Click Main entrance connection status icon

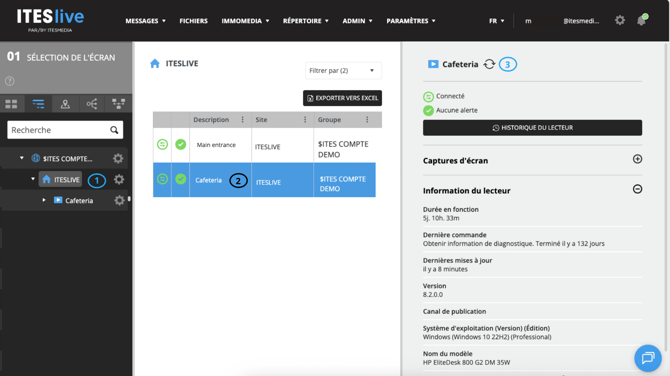pyautogui.click(x=162, y=144)
